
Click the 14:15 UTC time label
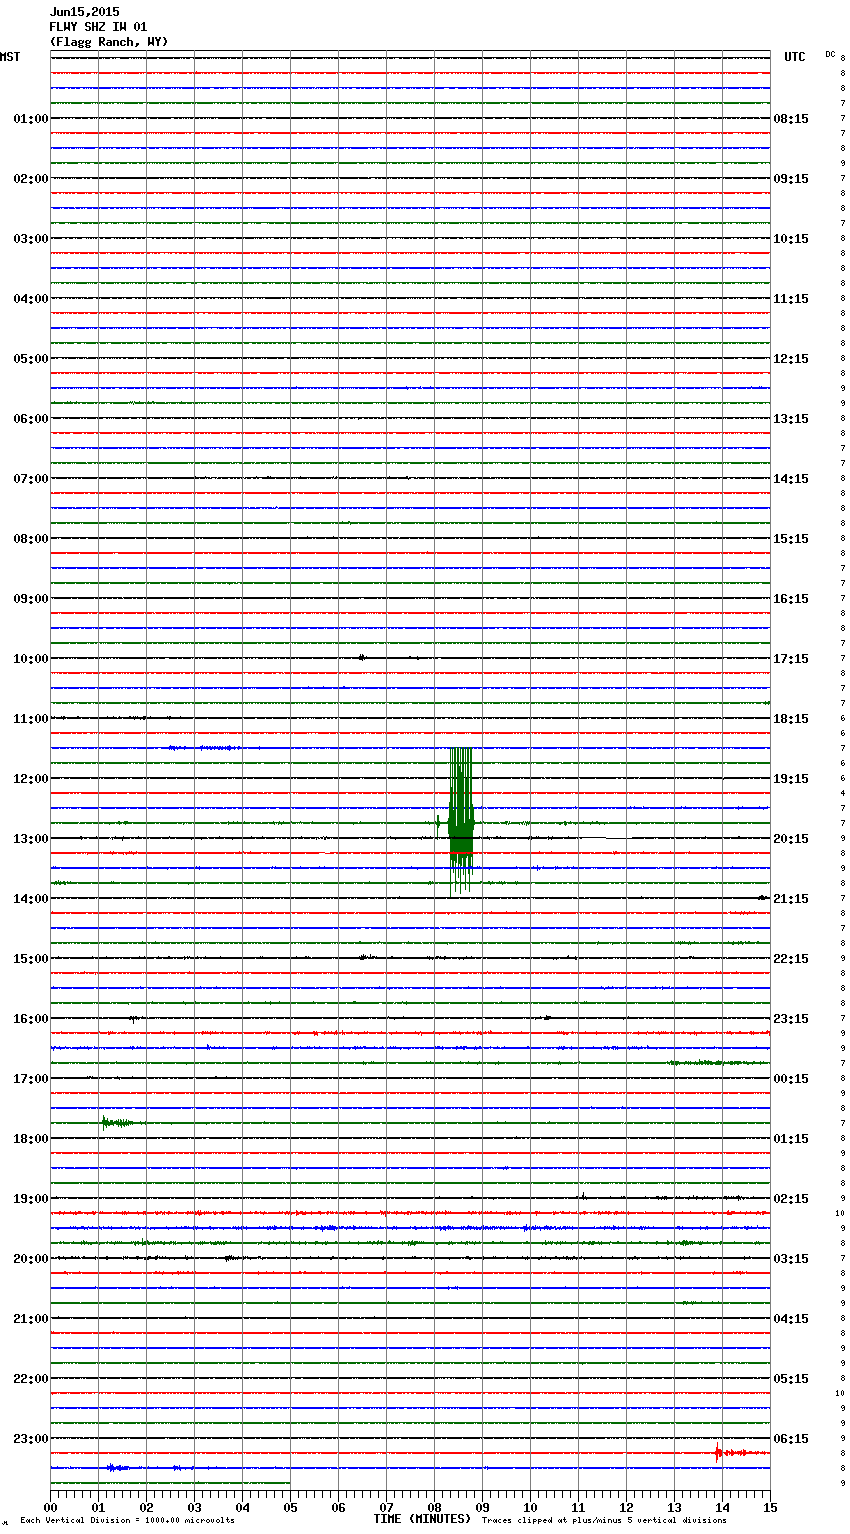tap(791, 479)
